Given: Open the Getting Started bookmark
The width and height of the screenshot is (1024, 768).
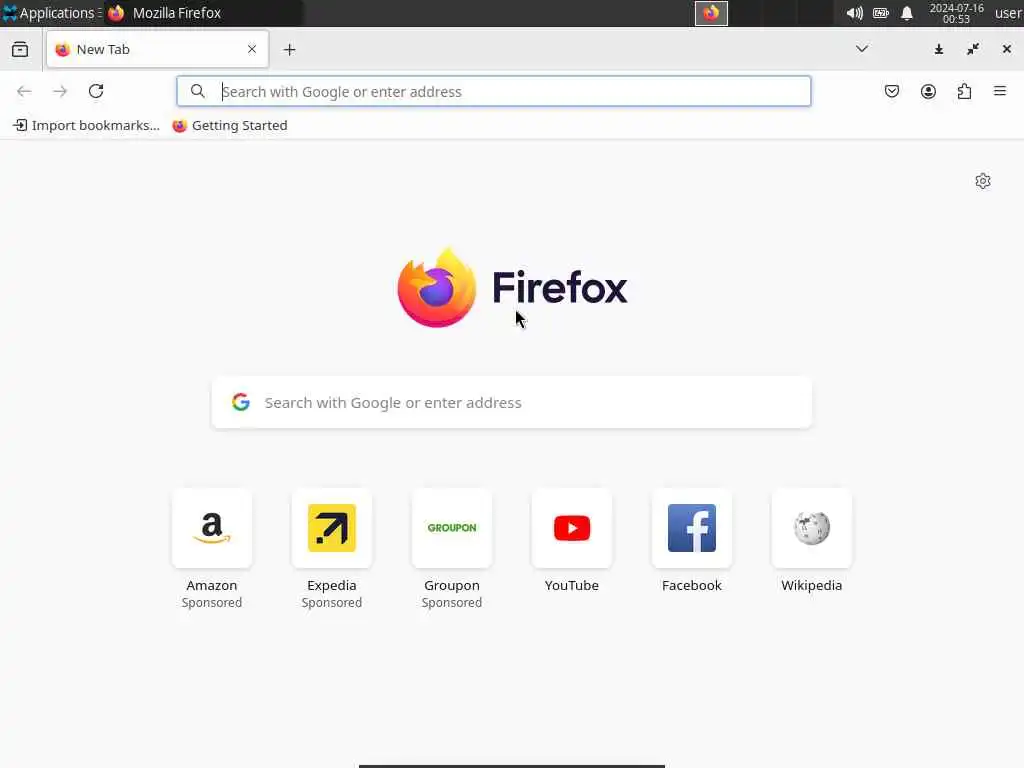Looking at the screenshot, I should pos(230,125).
